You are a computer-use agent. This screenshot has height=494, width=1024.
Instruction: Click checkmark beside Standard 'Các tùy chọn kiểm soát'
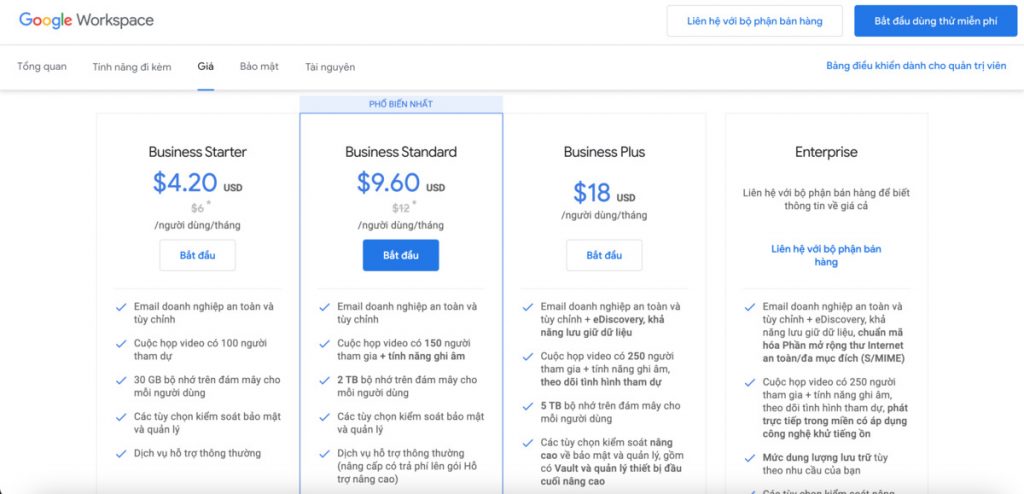point(324,417)
